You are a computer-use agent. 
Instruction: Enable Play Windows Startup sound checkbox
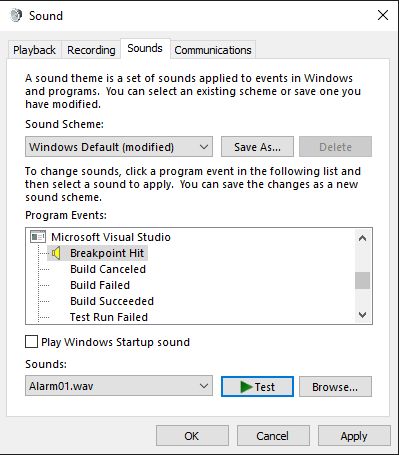(31, 342)
